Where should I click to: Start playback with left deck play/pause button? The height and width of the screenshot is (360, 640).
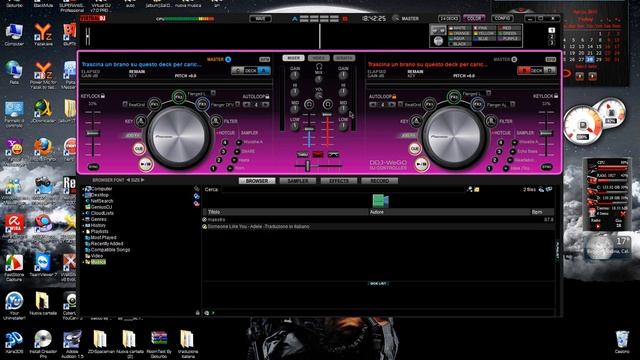point(145,164)
